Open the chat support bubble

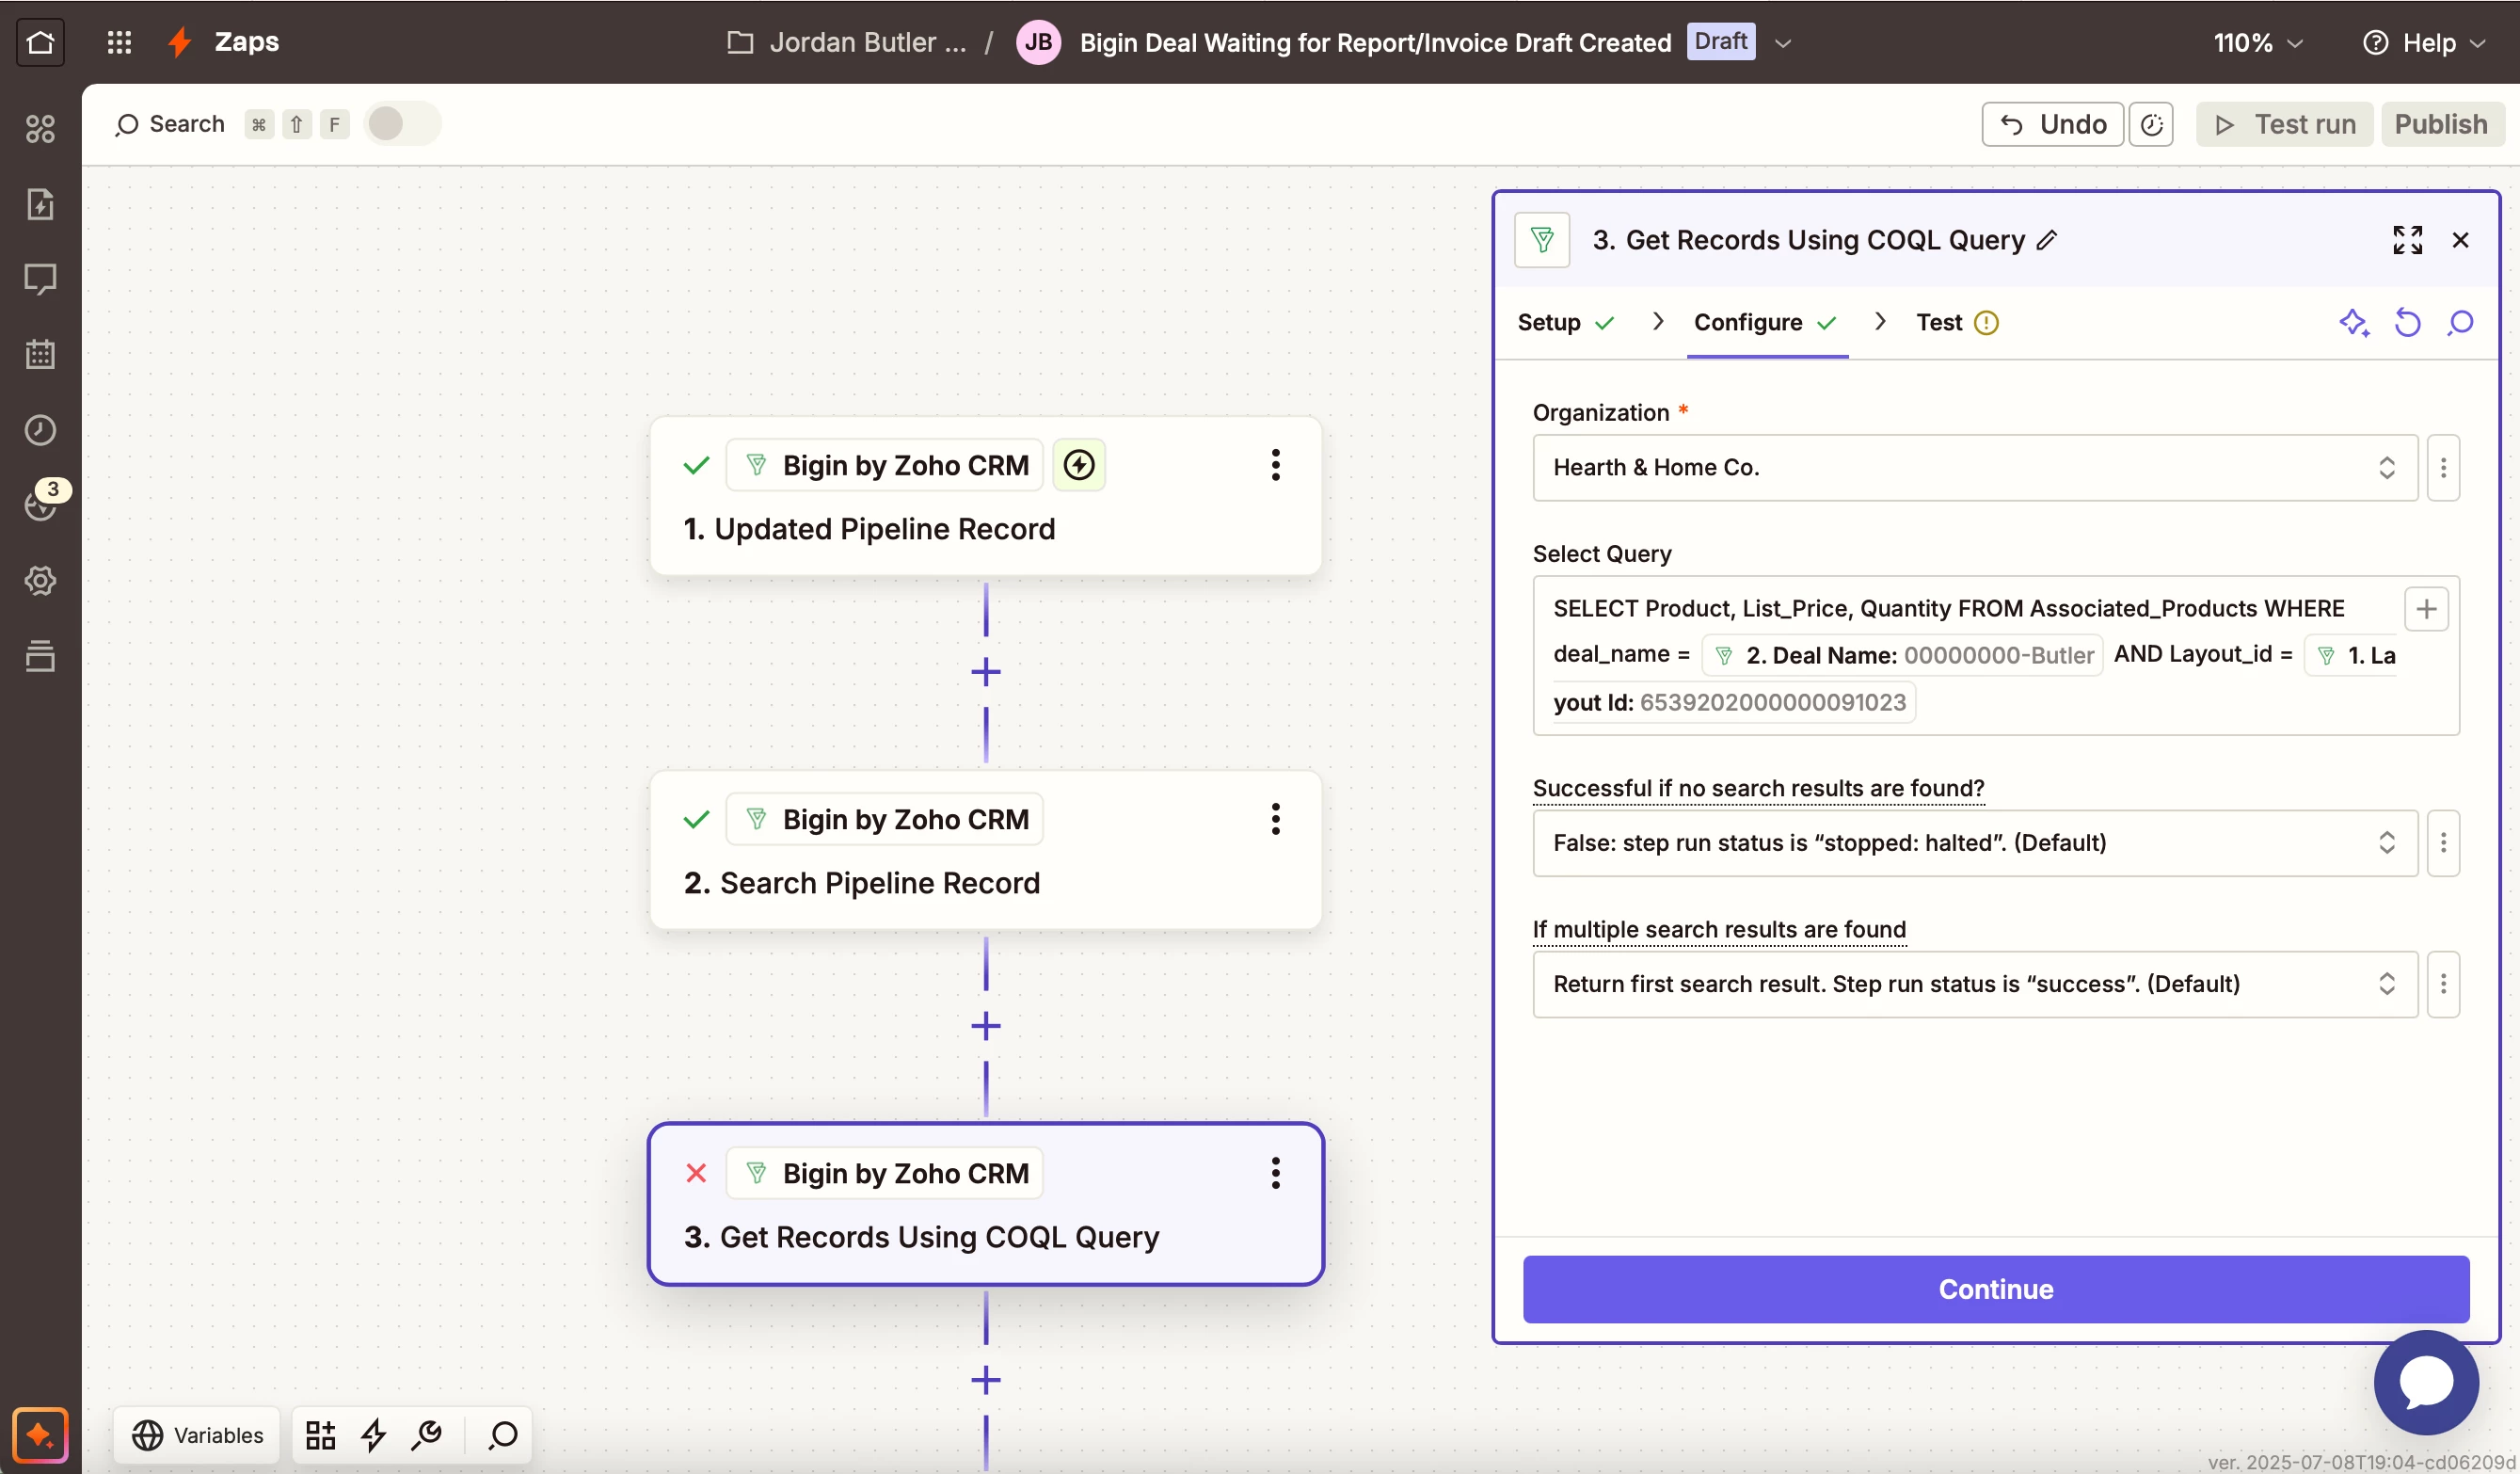coord(2425,1381)
